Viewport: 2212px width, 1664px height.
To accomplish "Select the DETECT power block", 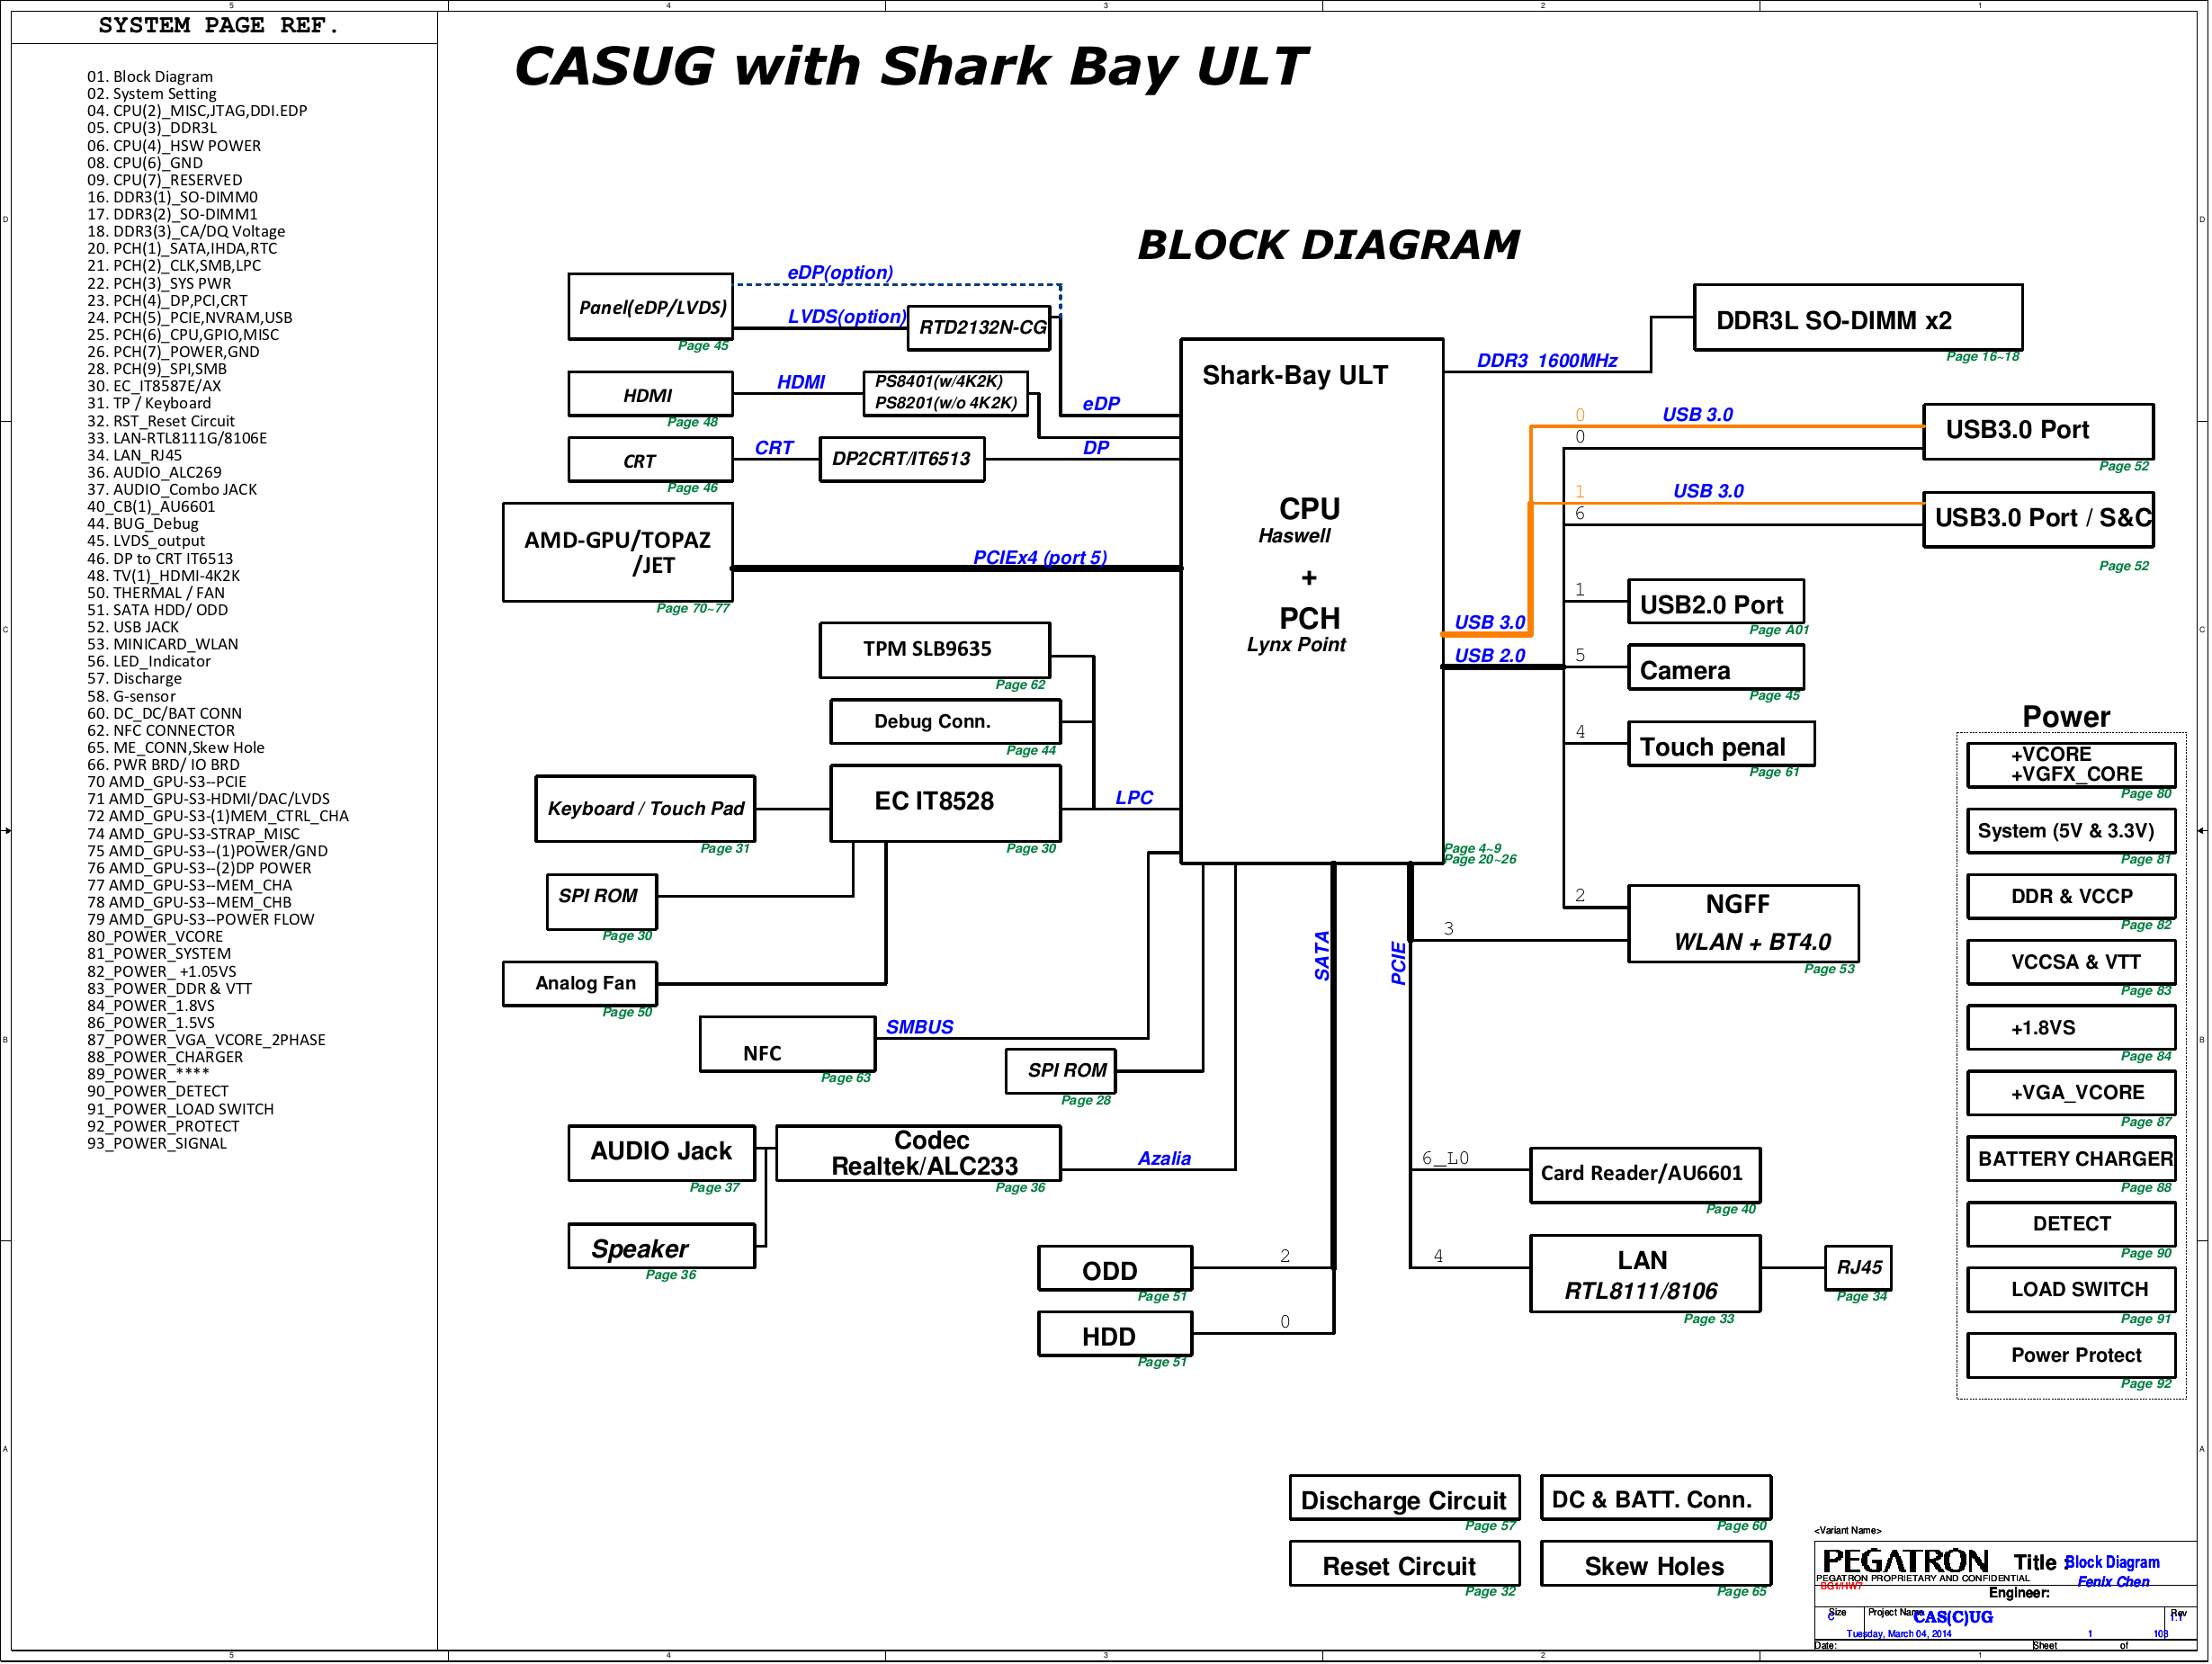I will pyautogui.click(x=2072, y=1225).
